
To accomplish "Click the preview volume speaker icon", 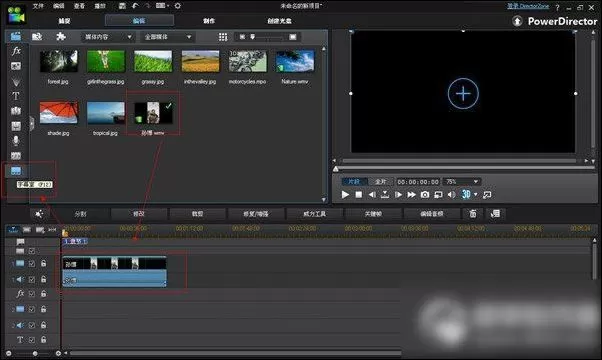I will tap(452, 195).
